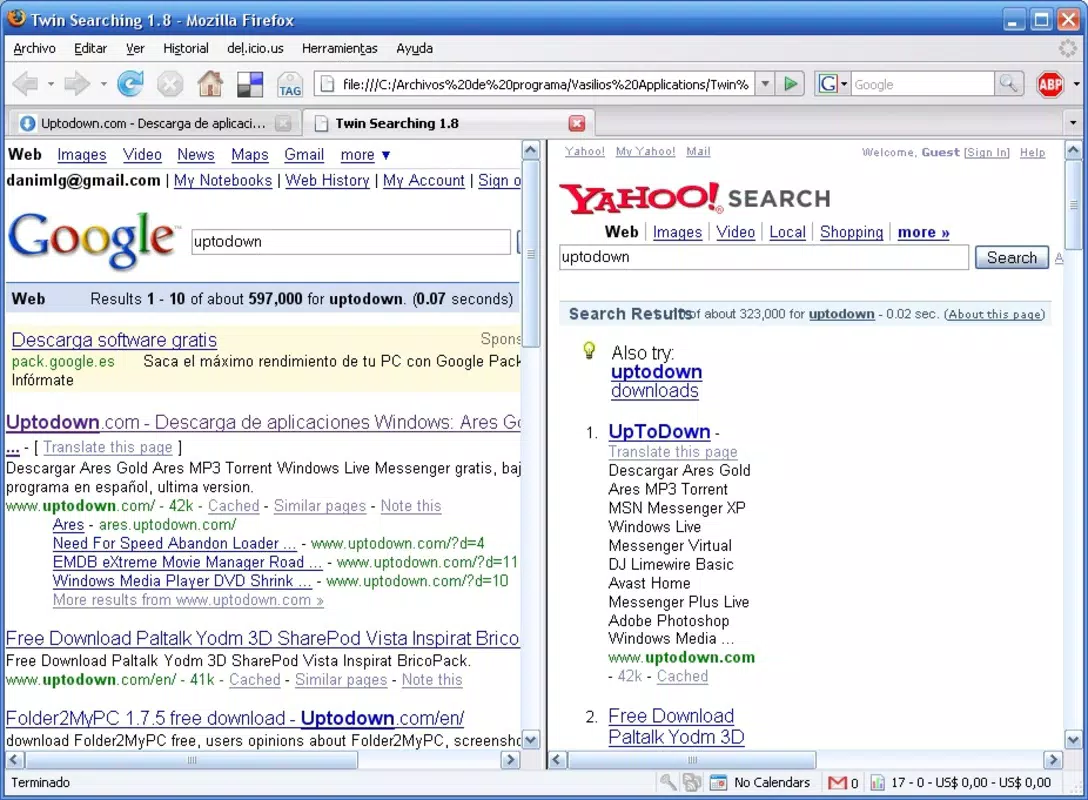Open the del.icio.us menu
The width and height of the screenshot is (1088, 800).
(x=255, y=48)
